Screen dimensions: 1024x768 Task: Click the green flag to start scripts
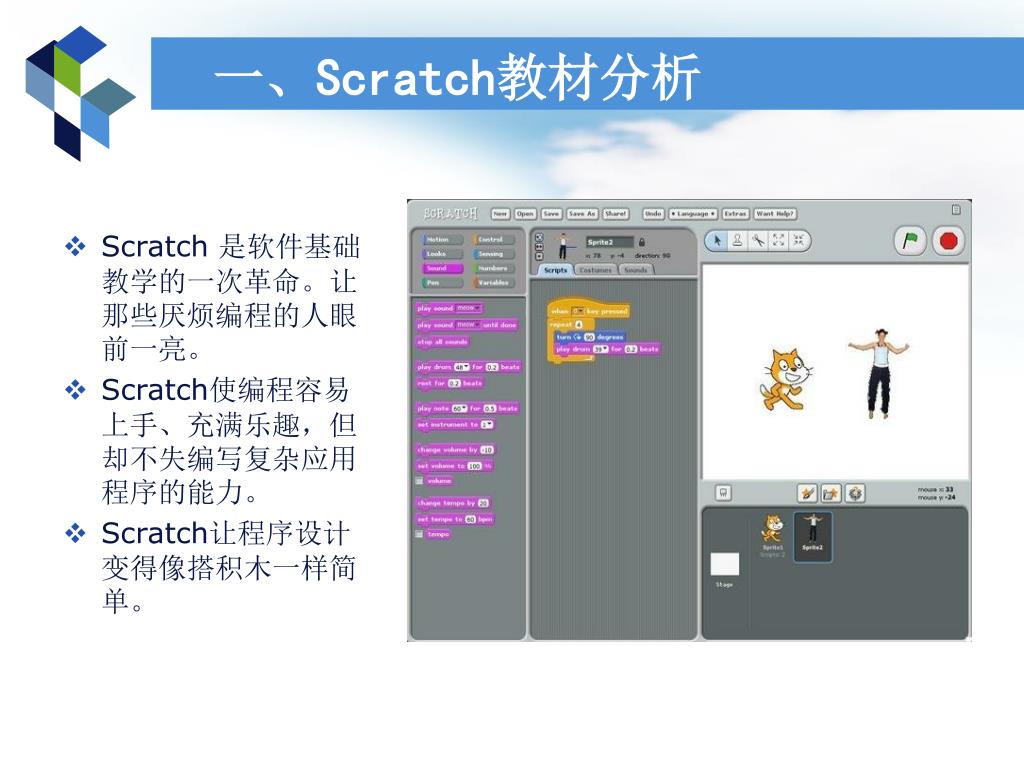tap(910, 242)
